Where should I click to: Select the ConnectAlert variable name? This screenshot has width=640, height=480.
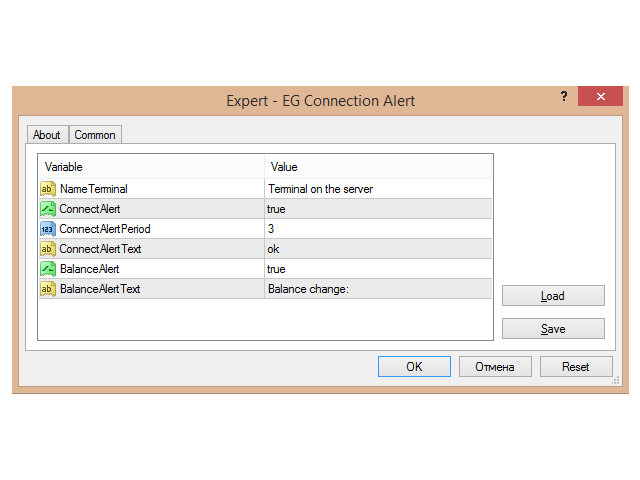click(x=90, y=209)
